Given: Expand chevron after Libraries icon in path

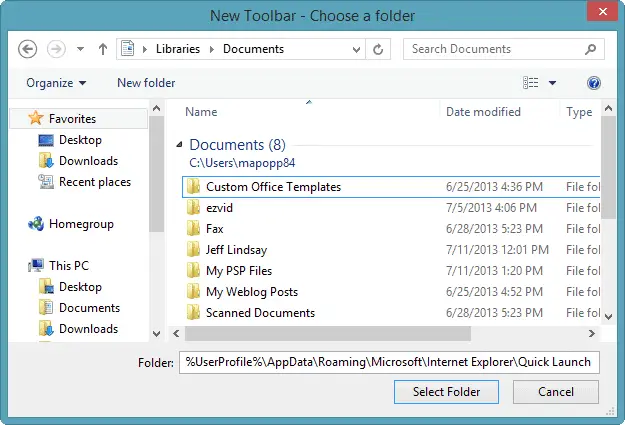Looking at the screenshot, I should (145, 49).
